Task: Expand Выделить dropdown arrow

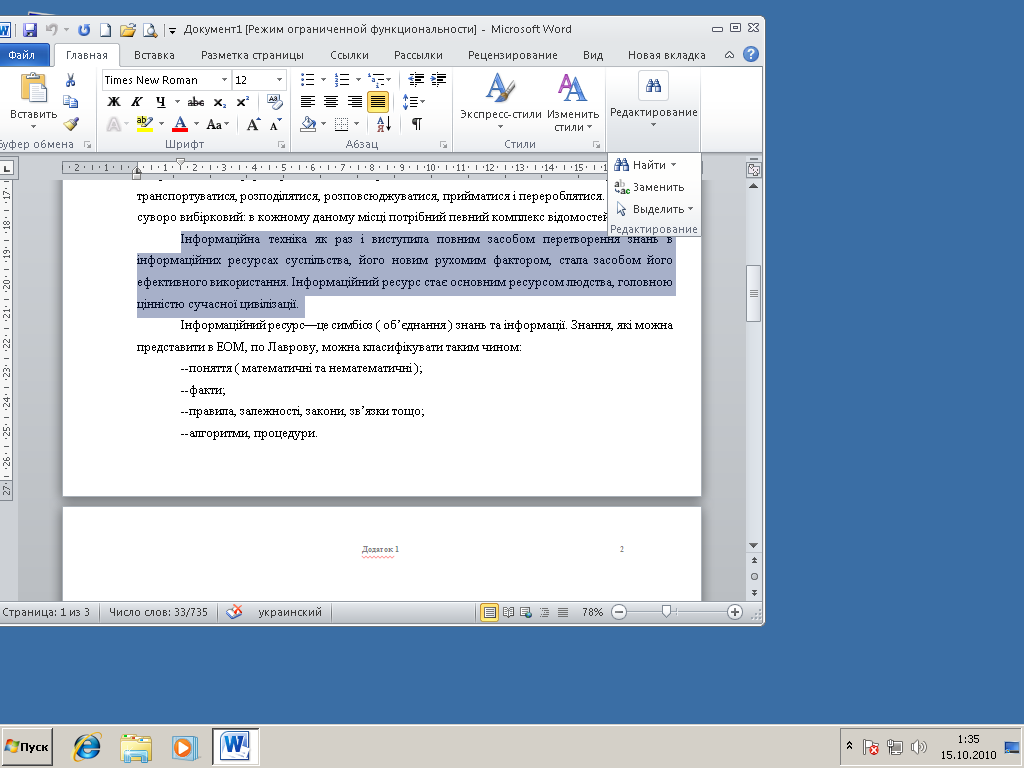Action: click(x=690, y=209)
